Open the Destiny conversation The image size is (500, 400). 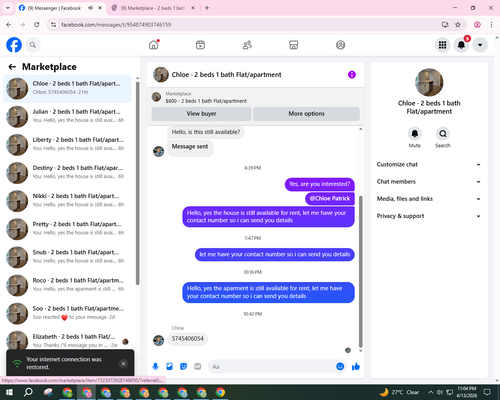click(68, 173)
